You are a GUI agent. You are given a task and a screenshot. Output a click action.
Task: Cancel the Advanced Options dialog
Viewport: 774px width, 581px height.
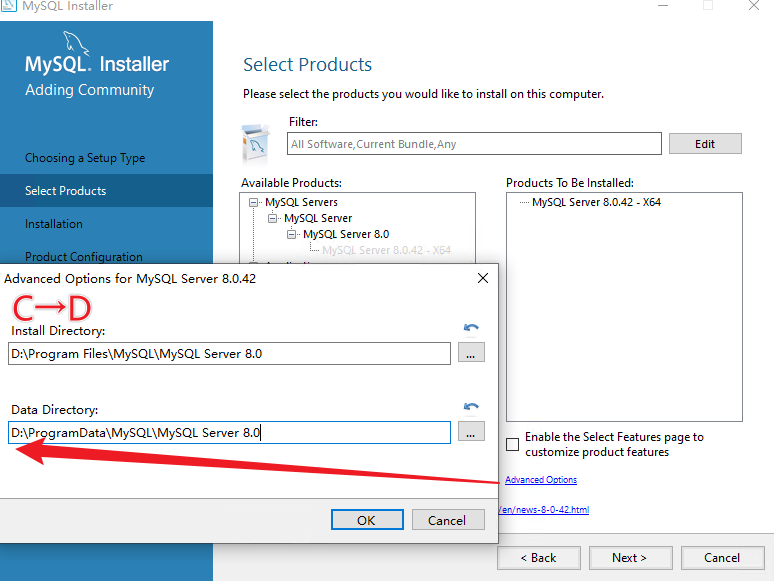tap(448, 520)
